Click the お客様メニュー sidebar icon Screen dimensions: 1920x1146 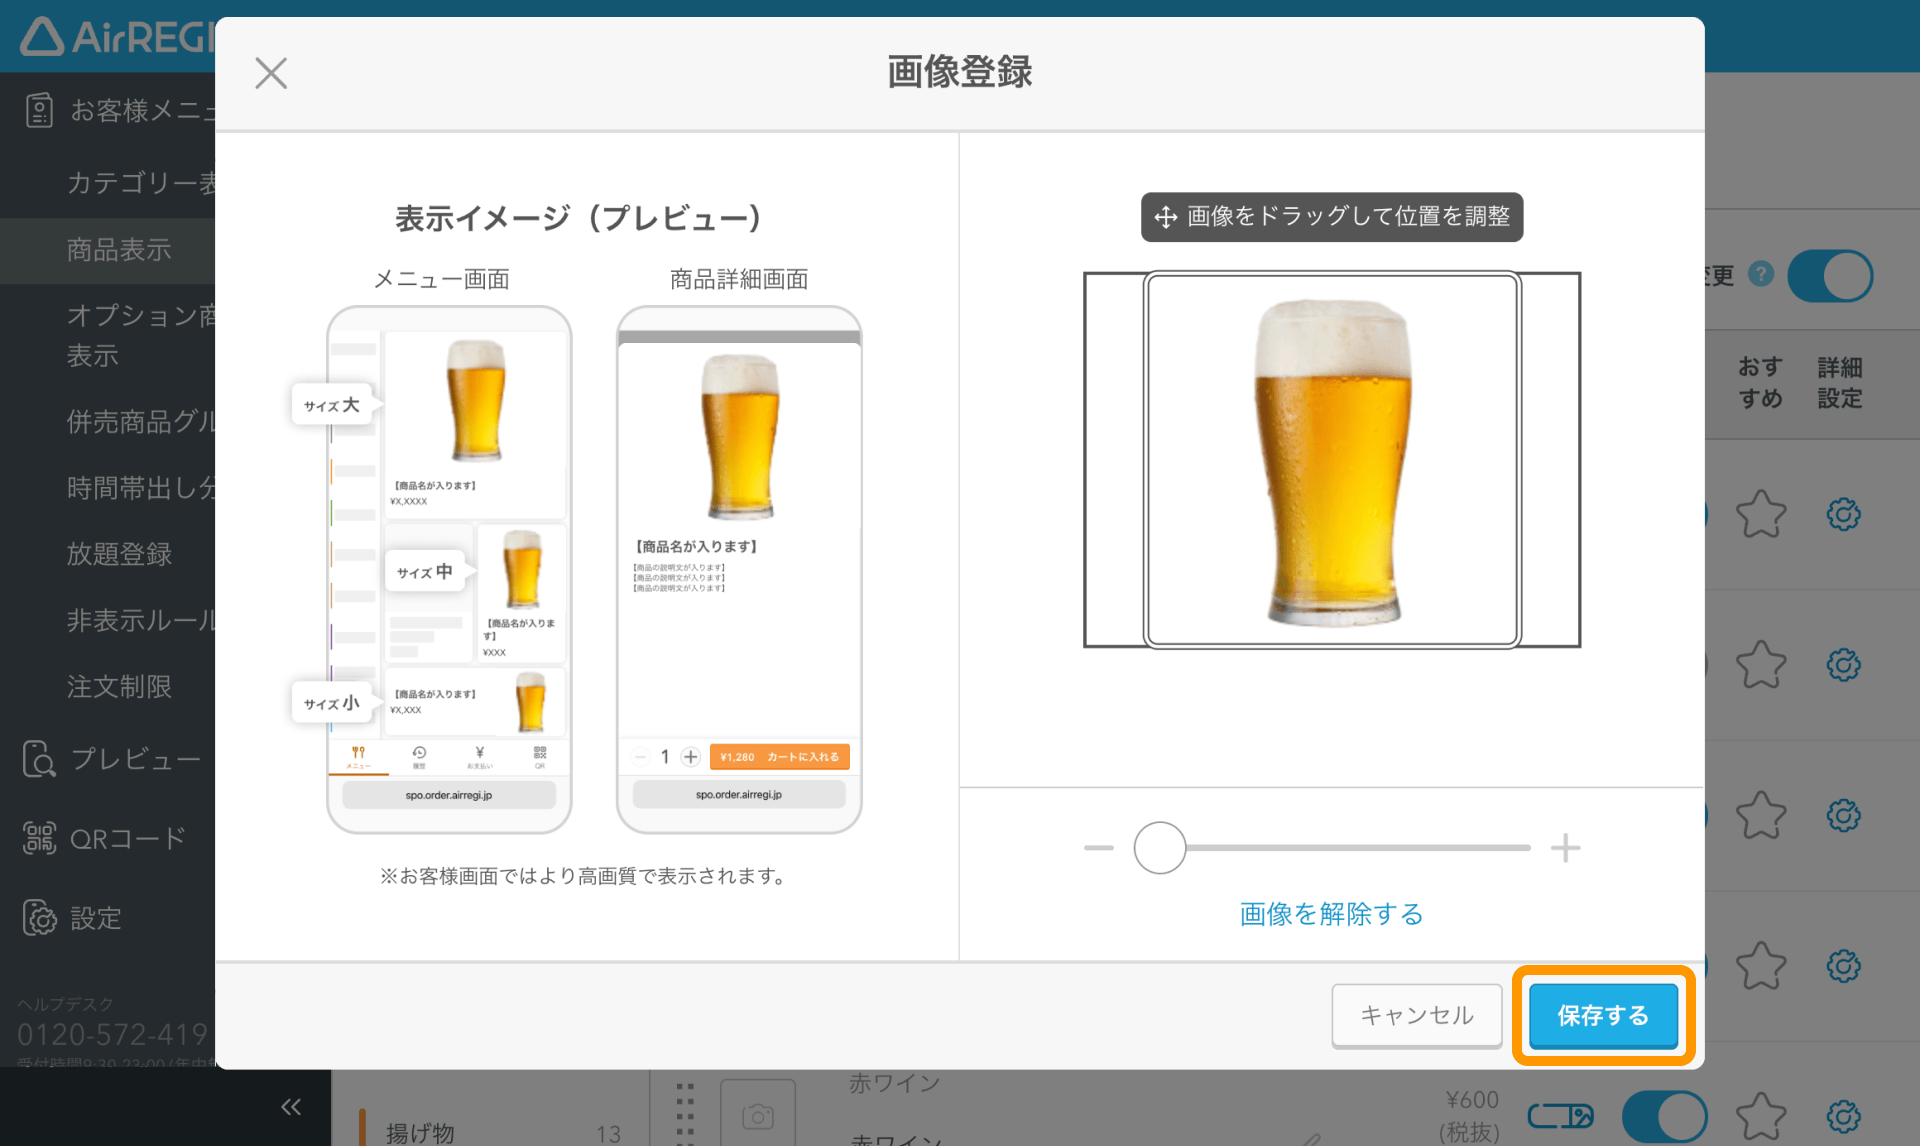40,110
